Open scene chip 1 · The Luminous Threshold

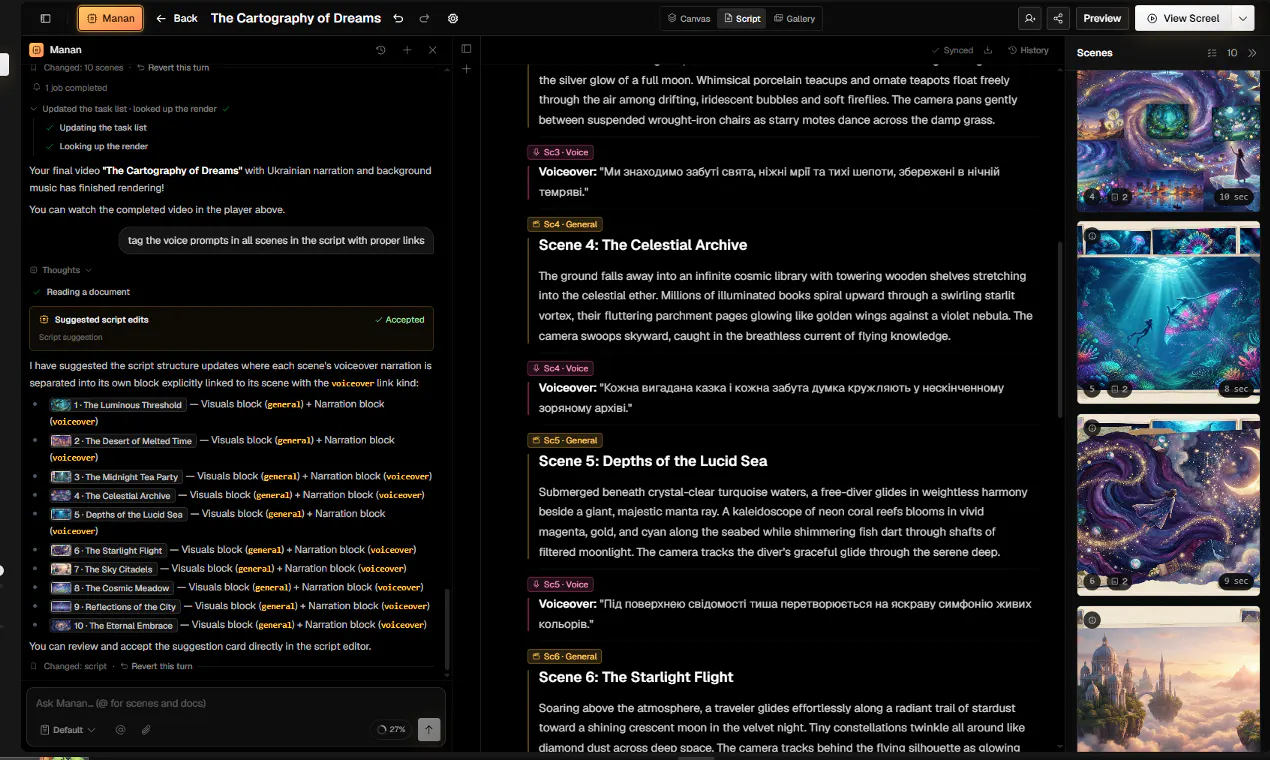[x=118, y=405]
